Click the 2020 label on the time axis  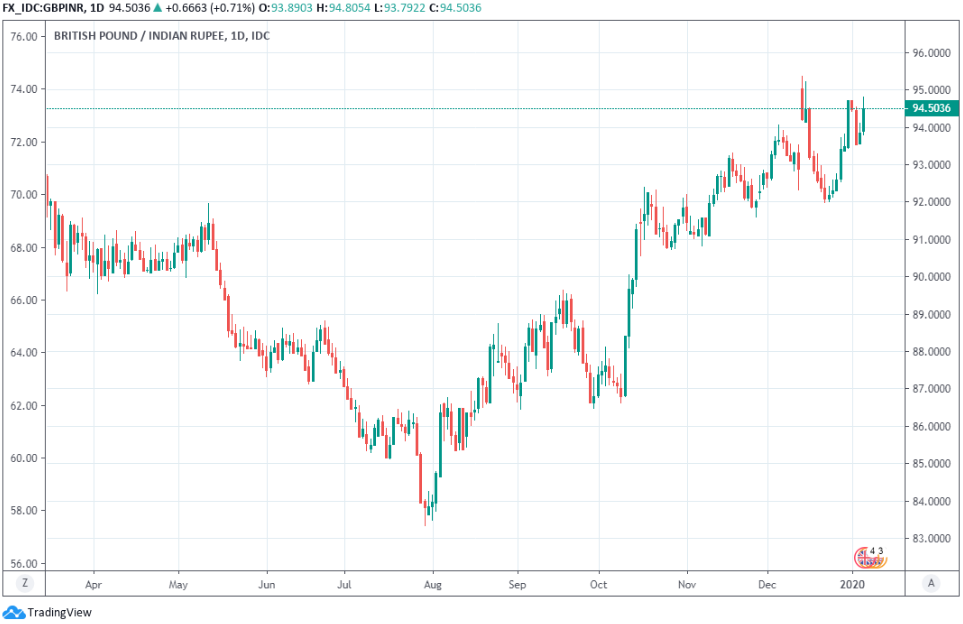[x=851, y=582]
